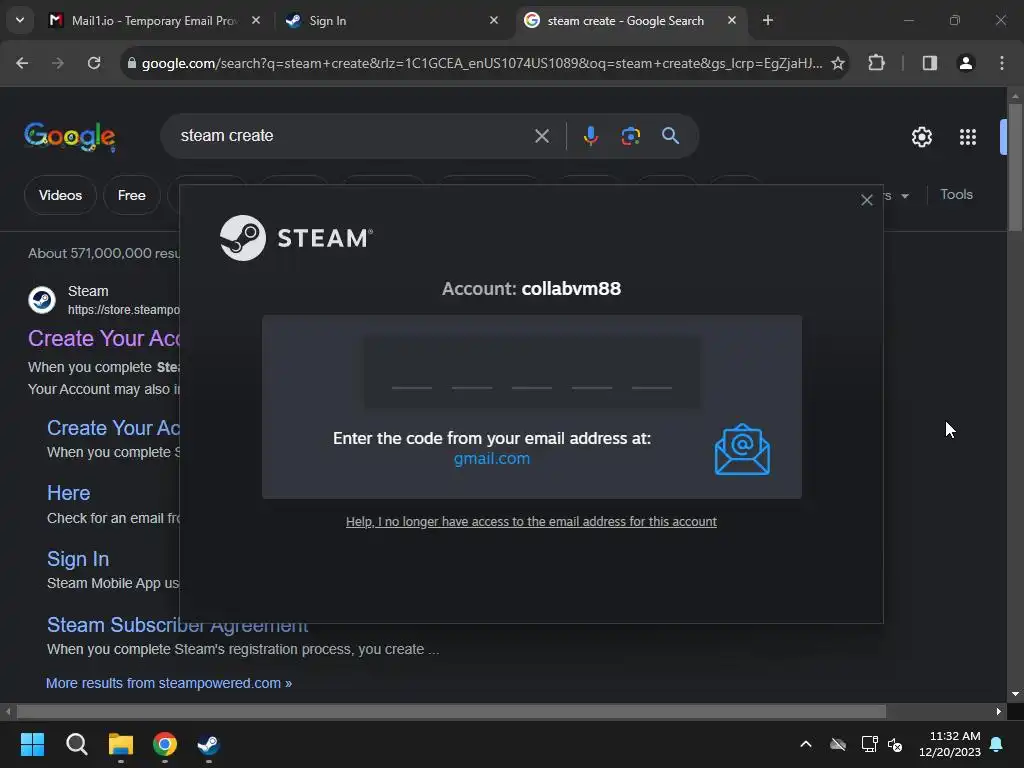Click the OneDrive cloud tray icon
The height and width of the screenshot is (768, 1024).
pos(838,744)
